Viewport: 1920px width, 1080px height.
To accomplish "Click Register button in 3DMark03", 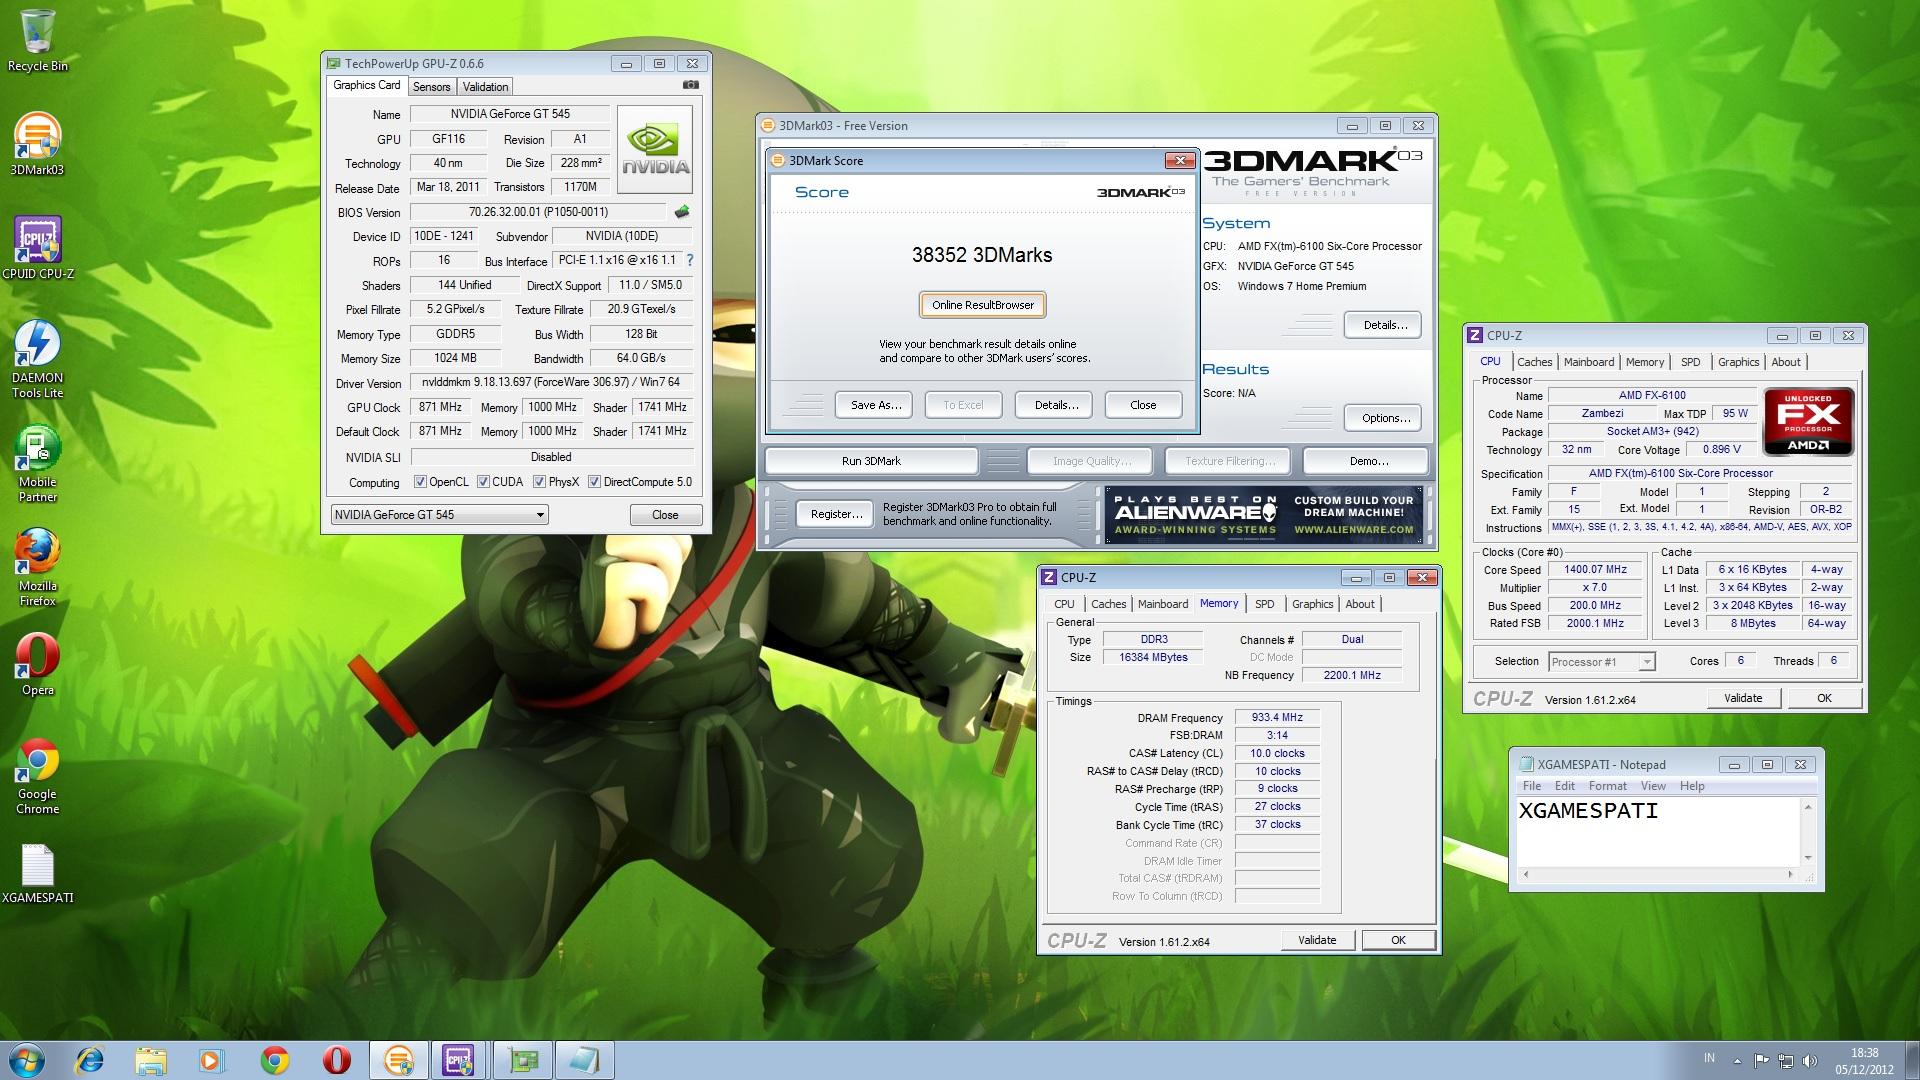I will click(836, 514).
